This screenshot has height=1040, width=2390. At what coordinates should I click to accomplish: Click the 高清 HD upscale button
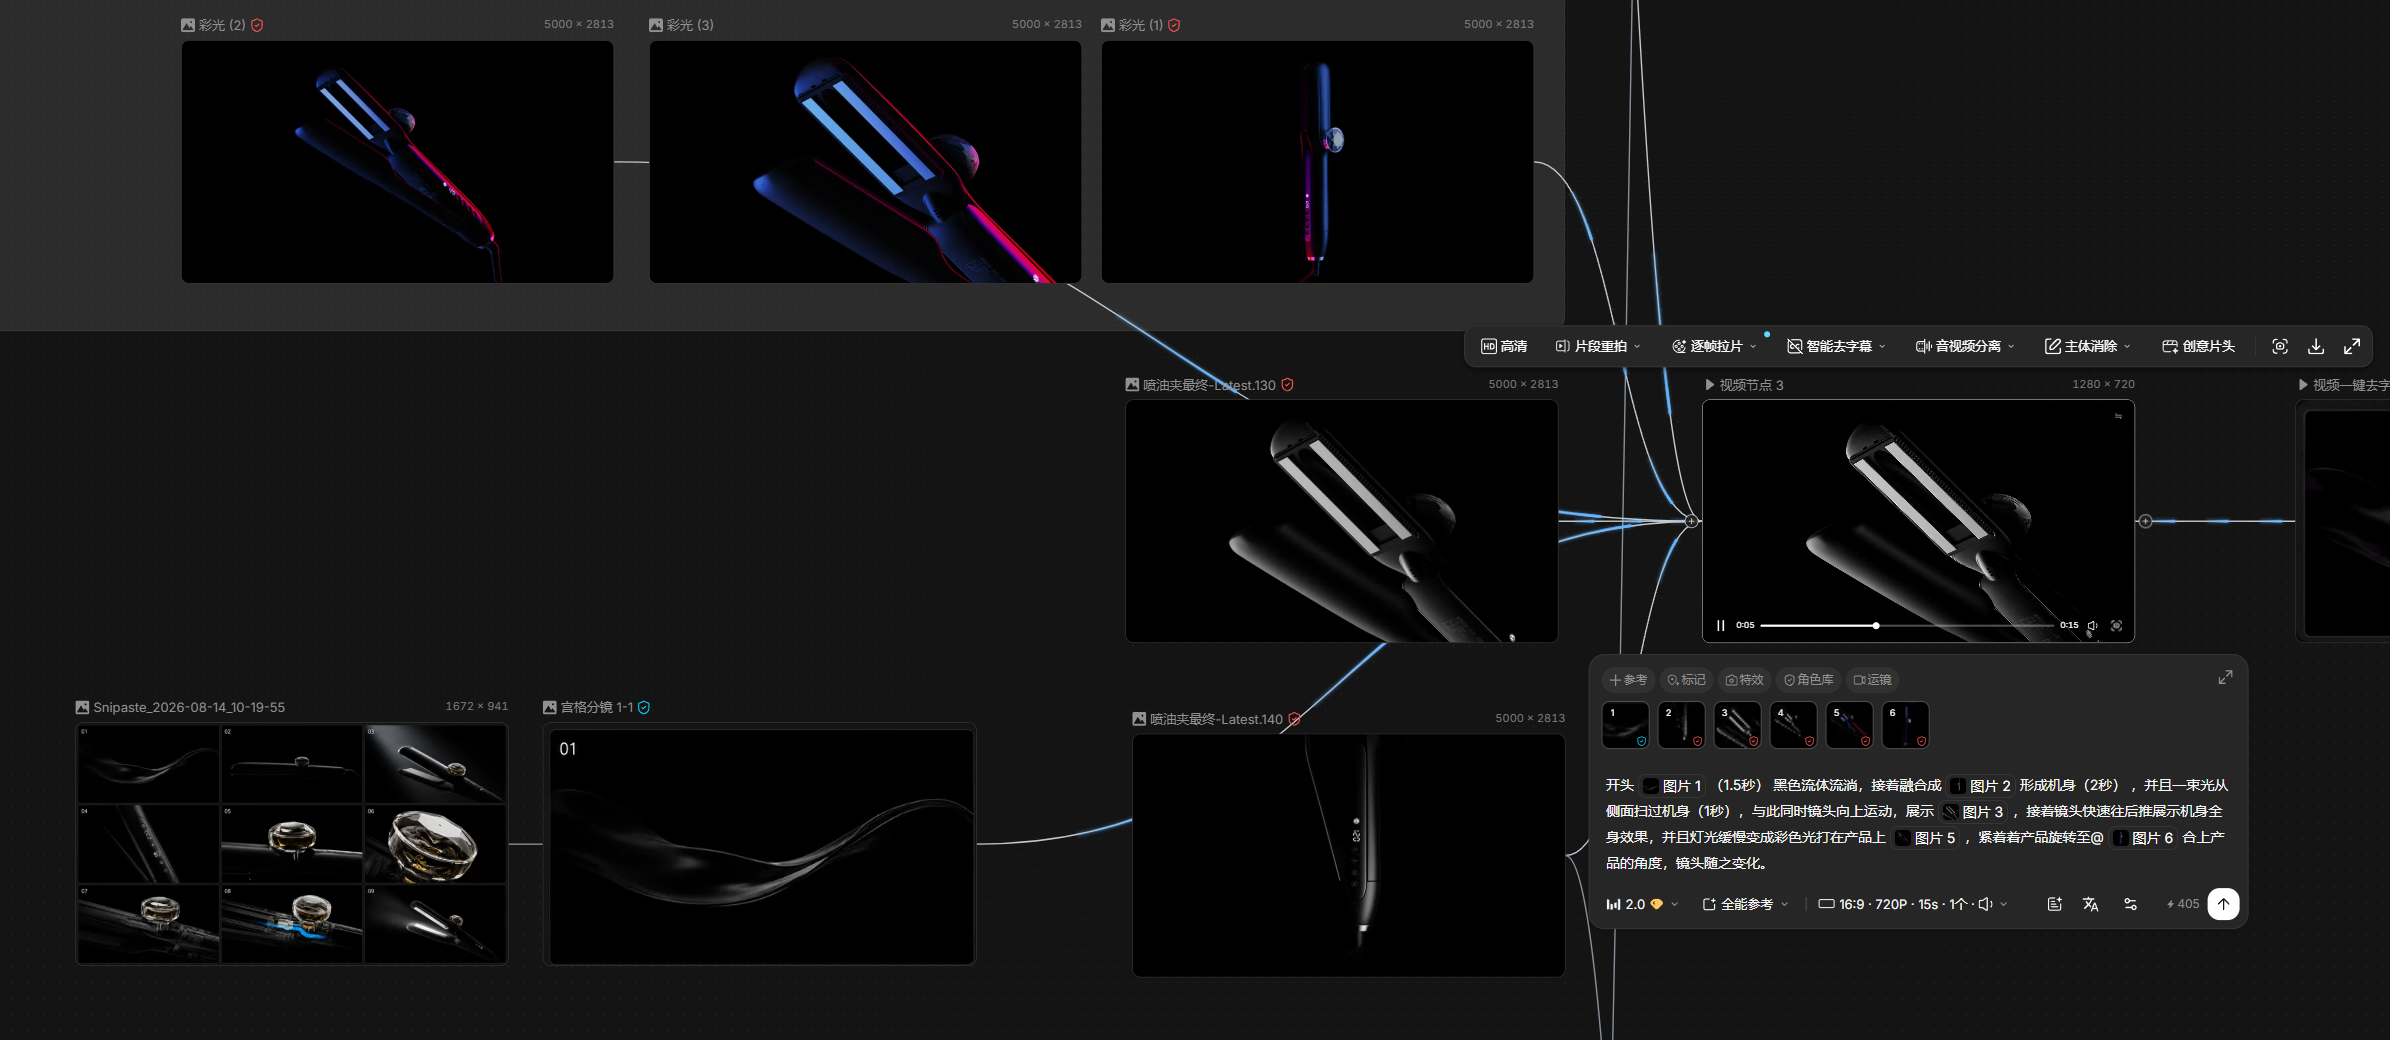pyautogui.click(x=1504, y=346)
